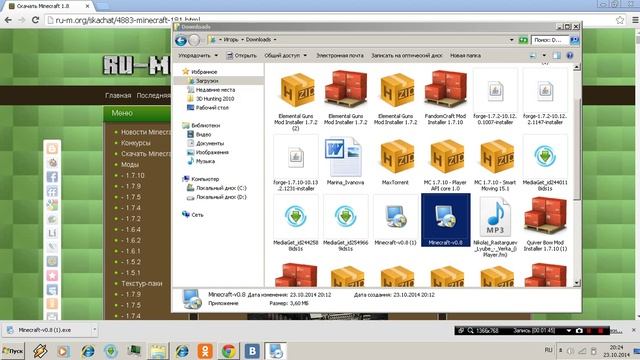This screenshot has width=640, height=360.
Task: Open Explorer help (question mark icon)
Action: tap(570, 56)
